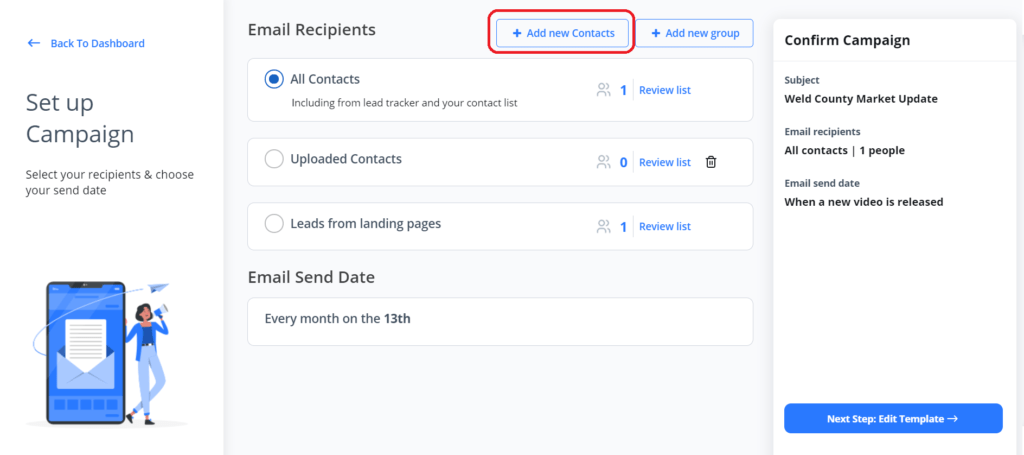Viewport: 1024px width, 455px height.
Task: Click the All Contacts count number
Action: (623, 90)
